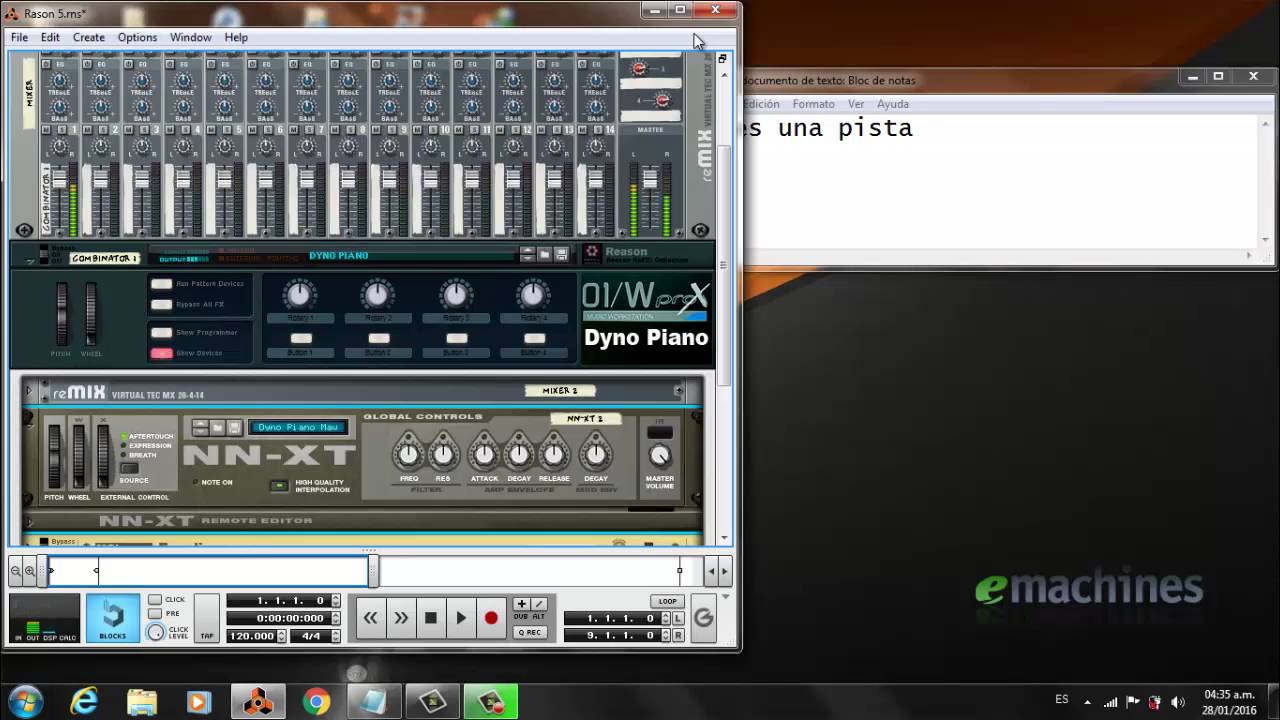Toggle the Loop button in the transport

[667, 601]
